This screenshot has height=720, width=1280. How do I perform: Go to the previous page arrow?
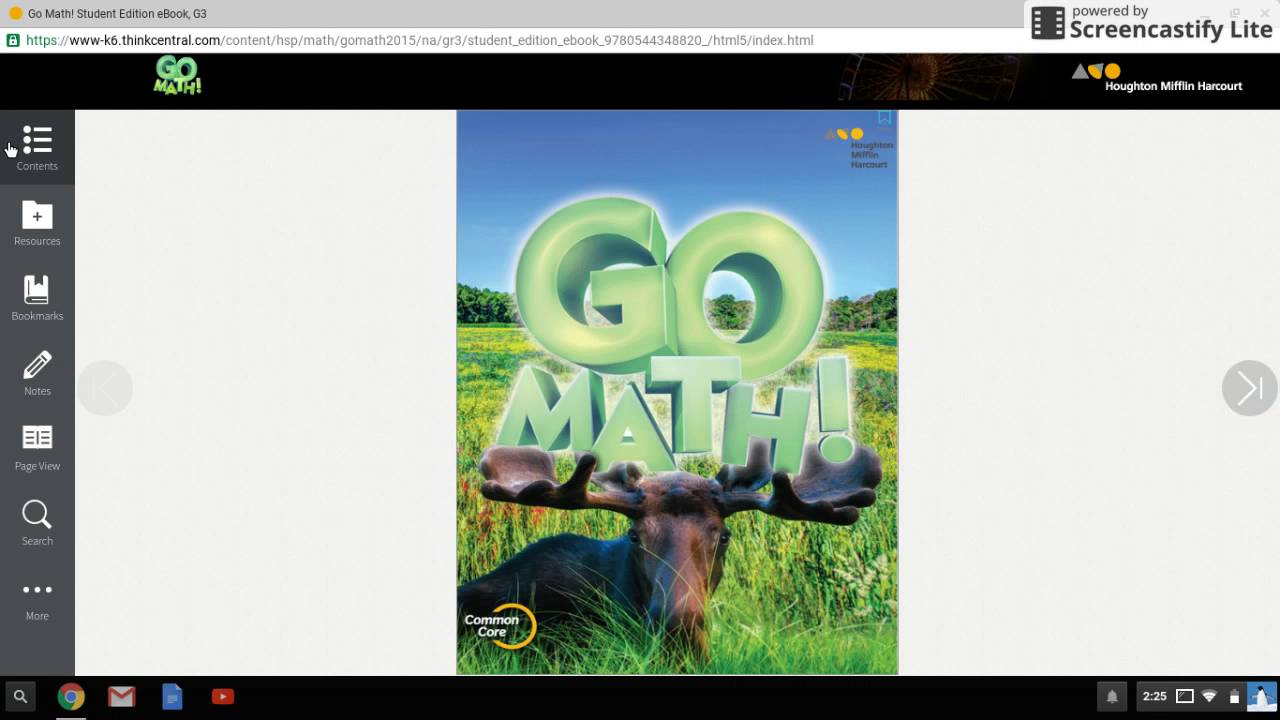pyautogui.click(x=104, y=388)
